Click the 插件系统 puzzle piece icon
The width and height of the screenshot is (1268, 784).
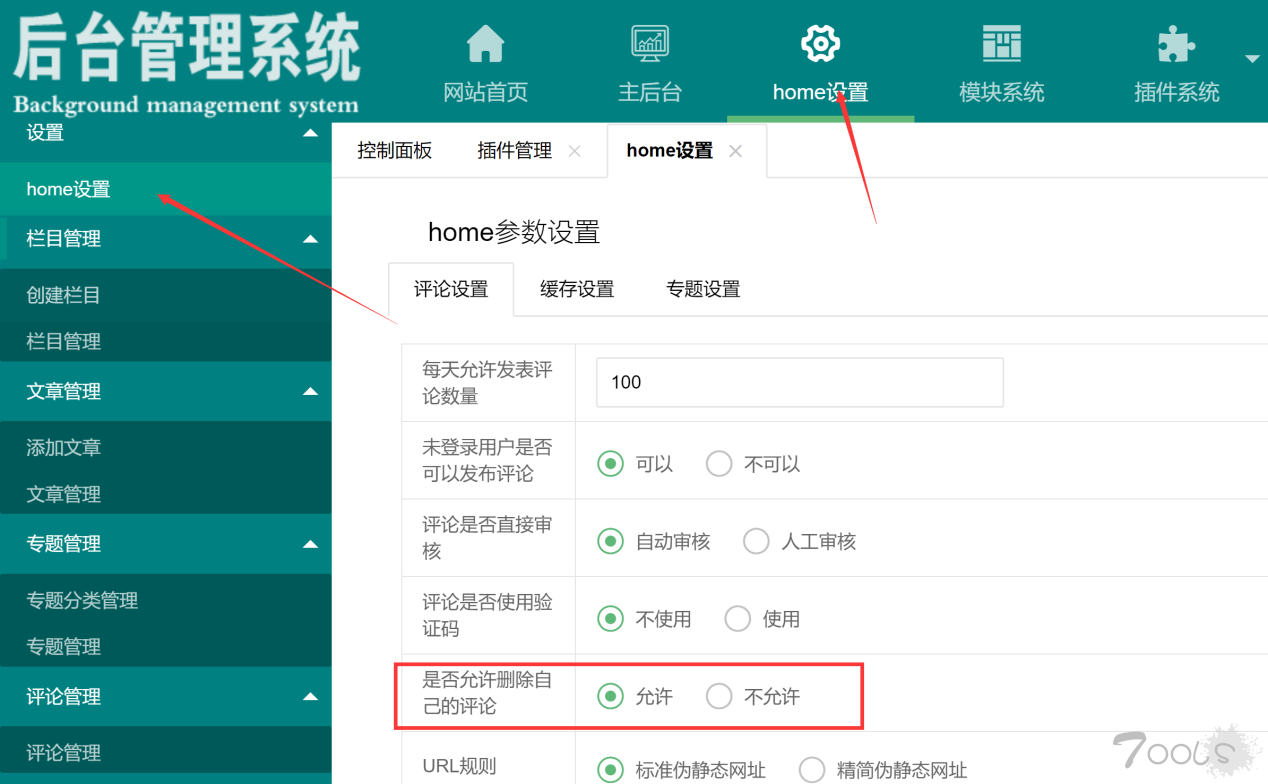[x=1176, y=43]
